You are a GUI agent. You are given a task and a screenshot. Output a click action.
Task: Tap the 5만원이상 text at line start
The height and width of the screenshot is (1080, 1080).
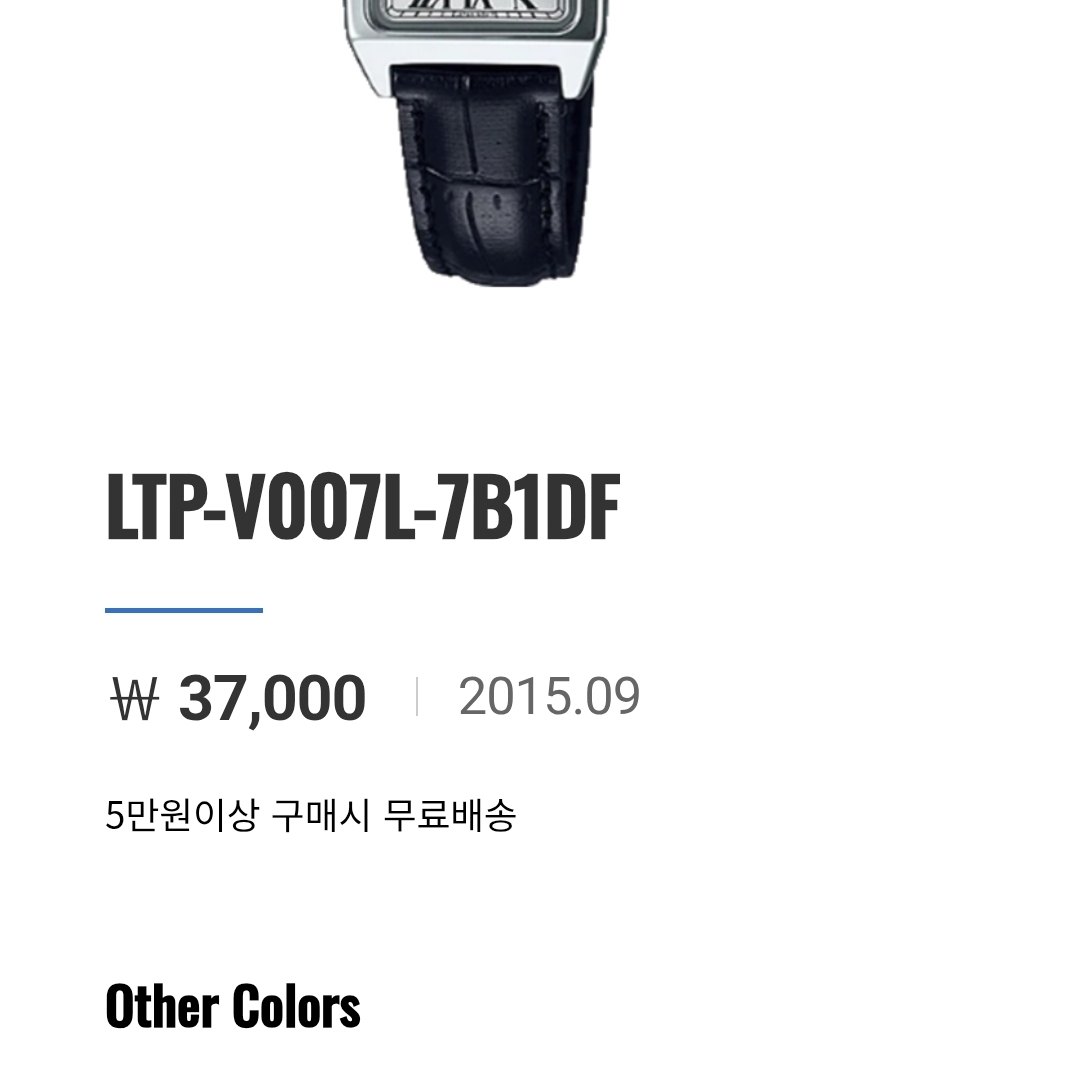coord(182,815)
